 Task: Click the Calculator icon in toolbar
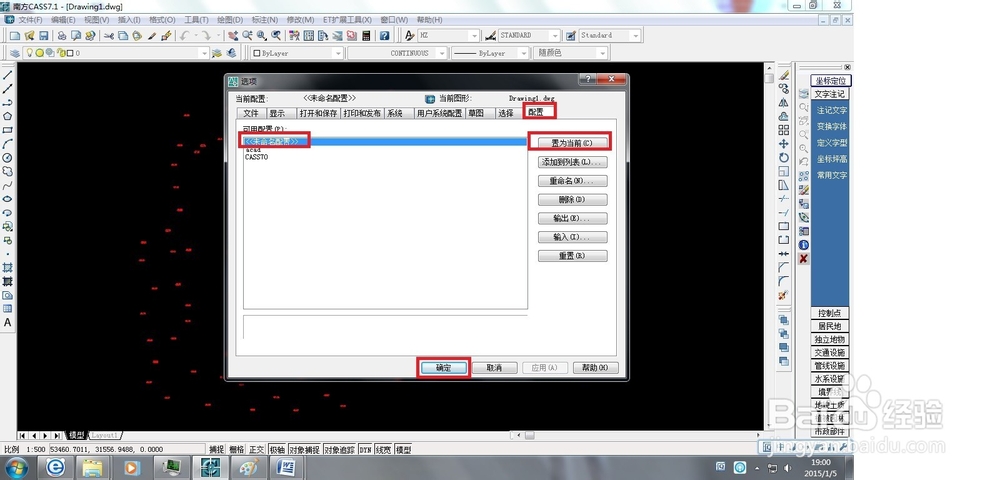[367, 36]
